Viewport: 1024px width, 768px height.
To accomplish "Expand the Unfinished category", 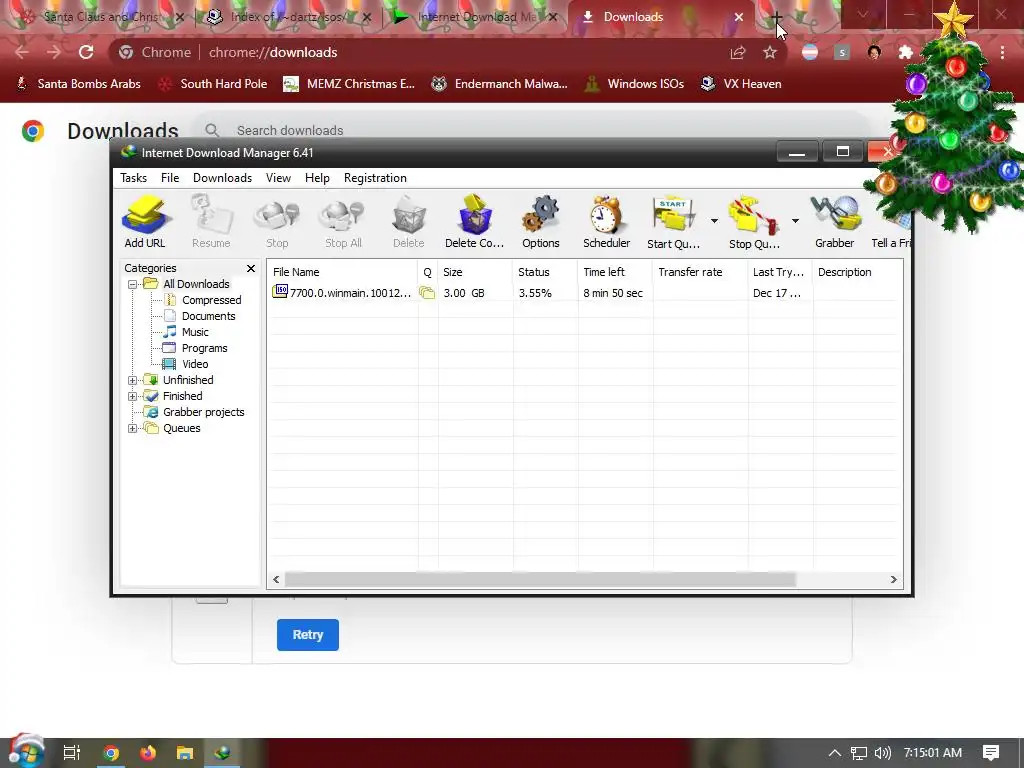I will [x=133, y=380].
